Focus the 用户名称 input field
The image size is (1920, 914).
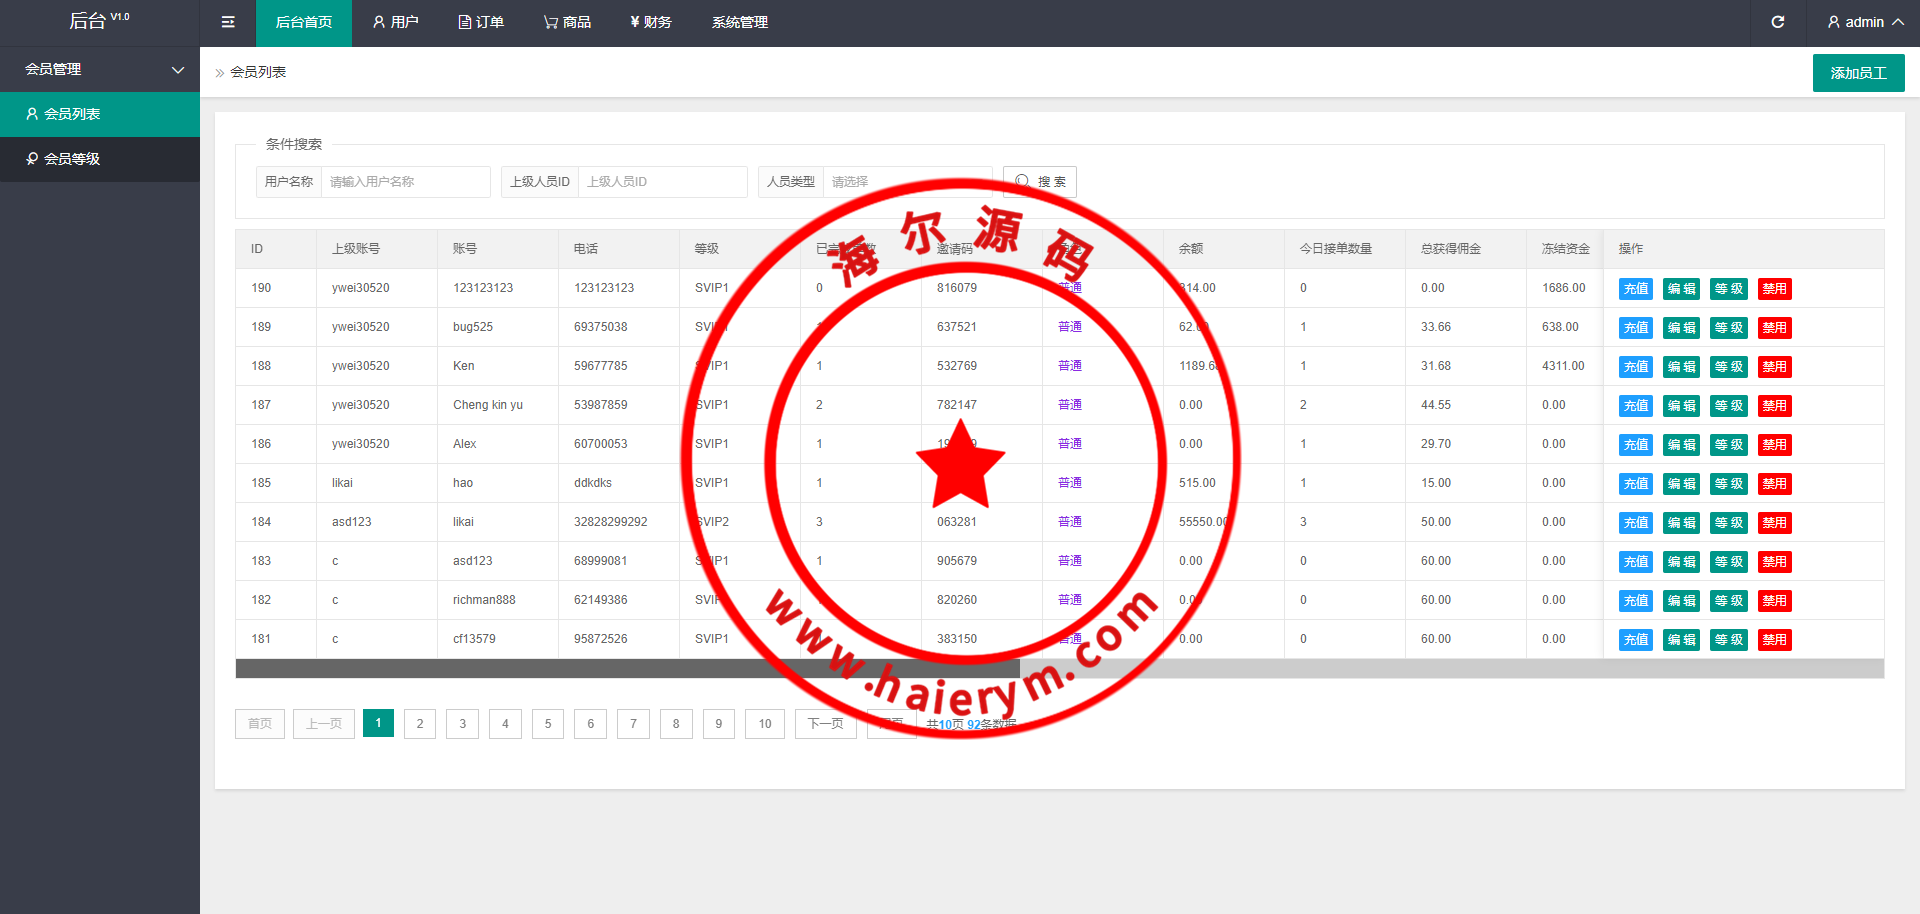(x=405, y=182)
